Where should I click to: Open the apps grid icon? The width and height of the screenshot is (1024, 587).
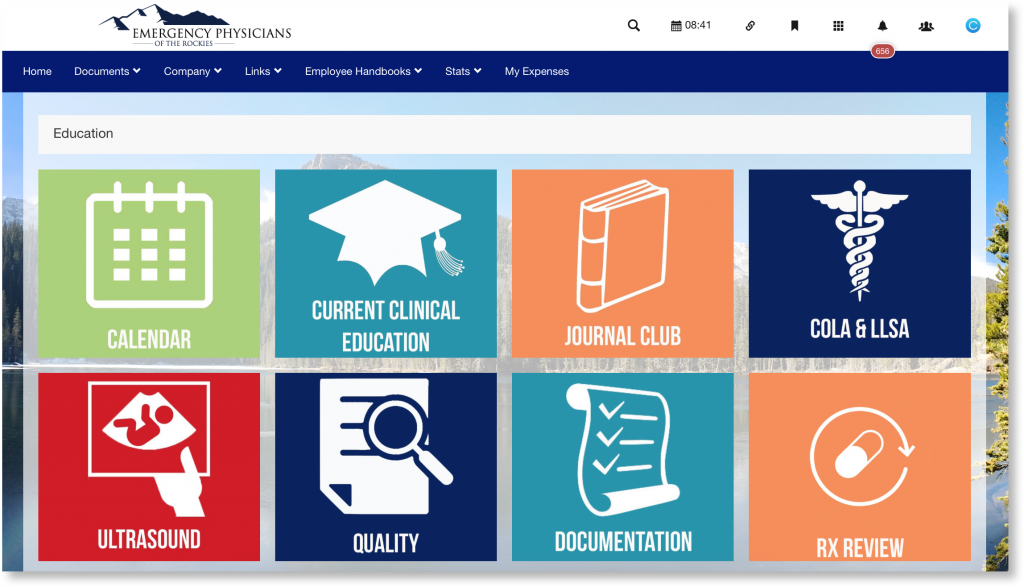pyautogui.click(x=837, y=25)
